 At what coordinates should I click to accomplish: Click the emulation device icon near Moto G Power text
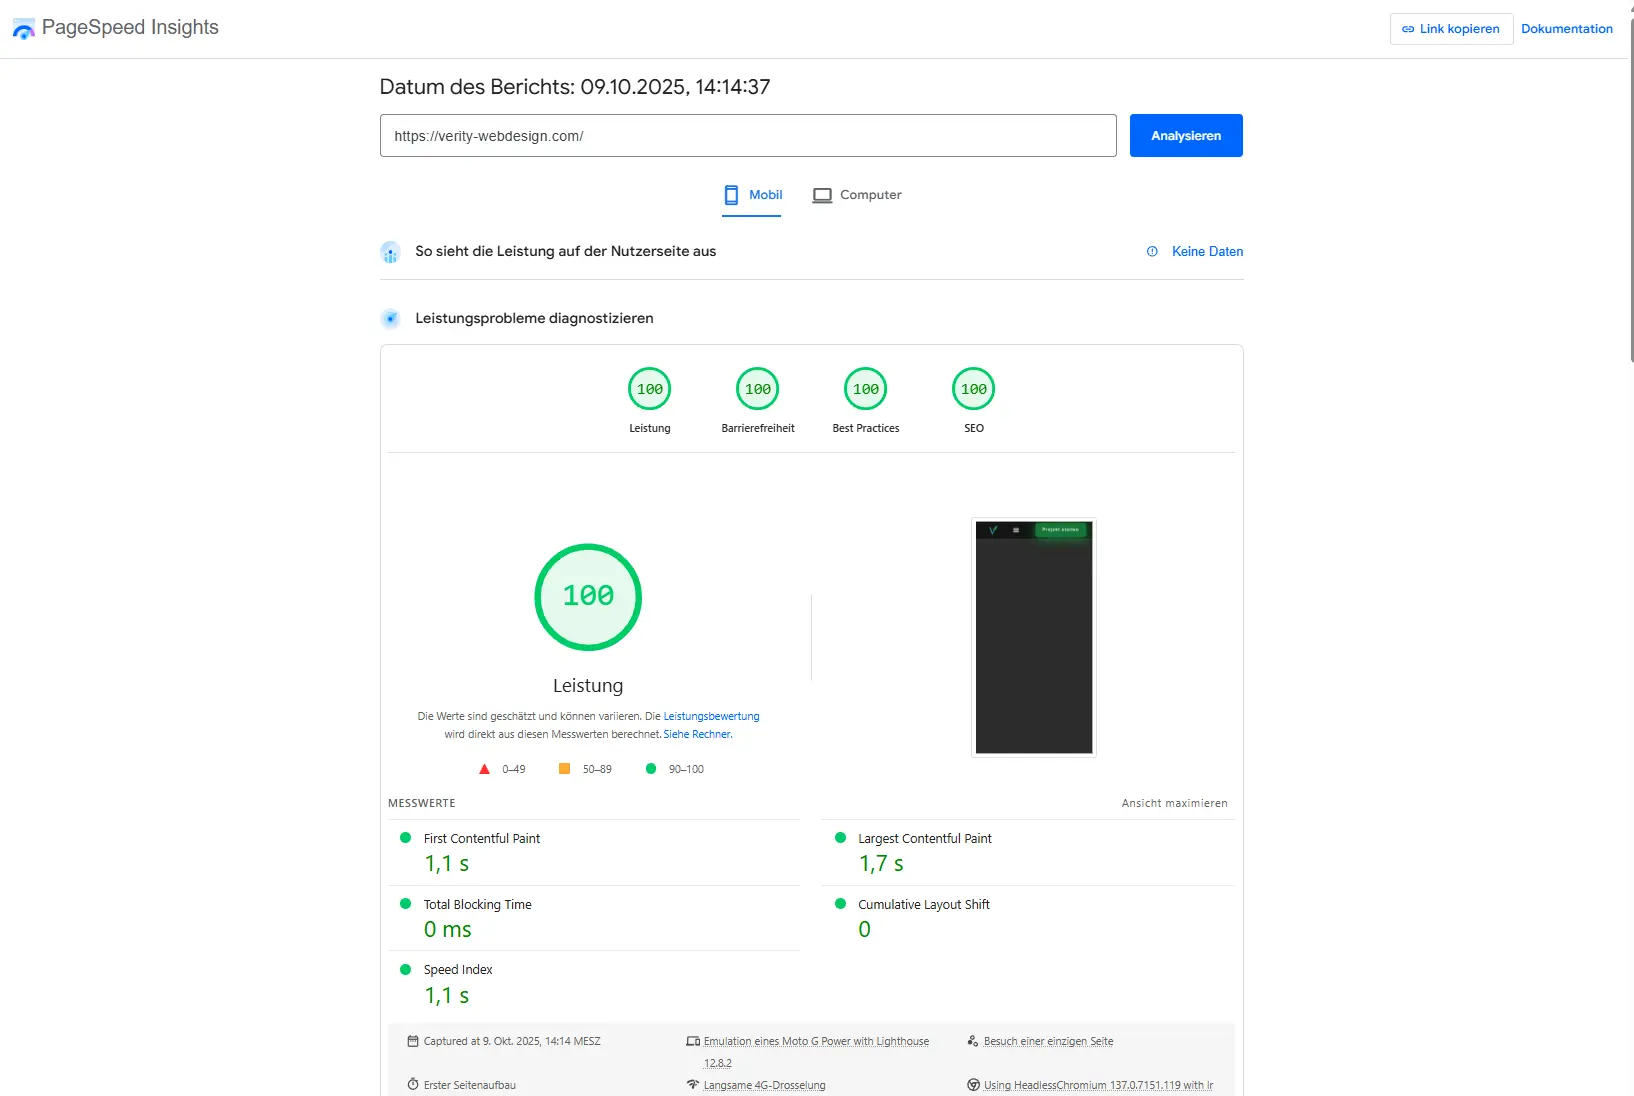(693, 1041)
